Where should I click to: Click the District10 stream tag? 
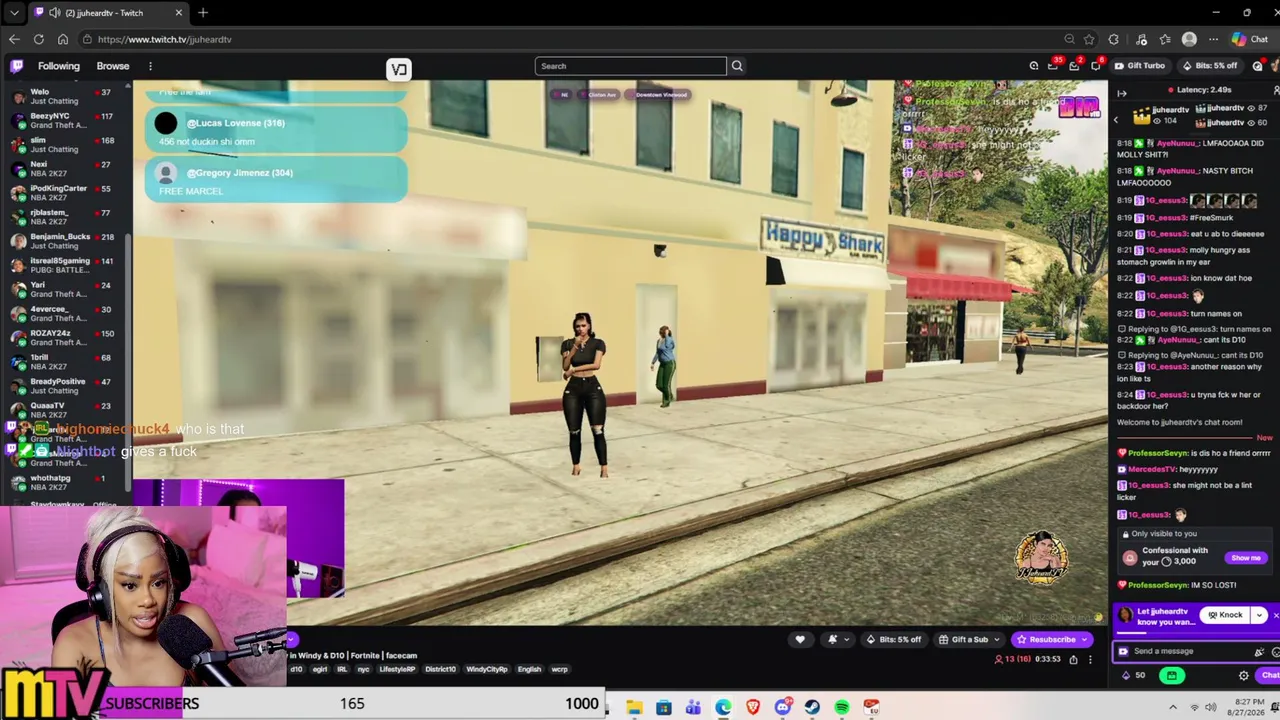pyautogui.click(x=440, y=670)
